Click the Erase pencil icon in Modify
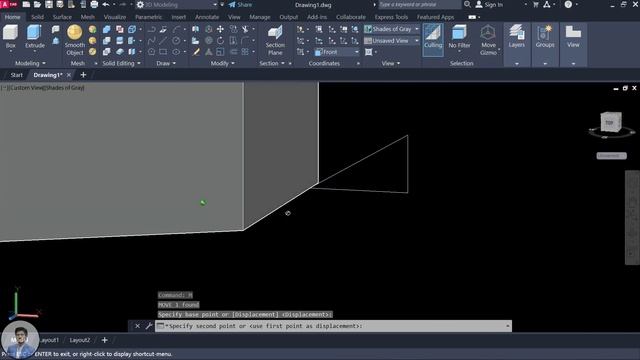640x360 pixels. pyautogui.click(x=196, y=52)
